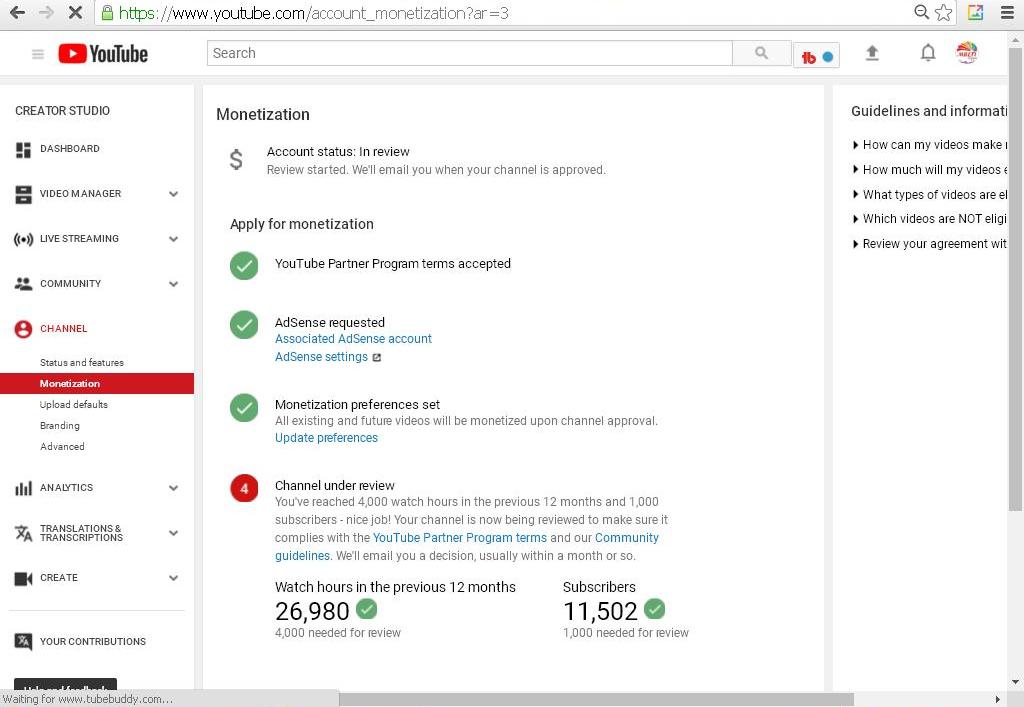
Task: Open the colorful extension icon in browser toolbar
Action: [975, 12]
